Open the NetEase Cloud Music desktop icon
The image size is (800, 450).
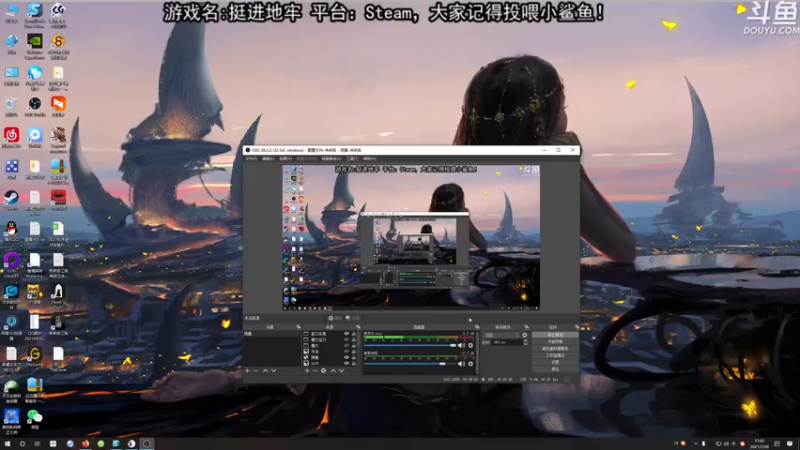point(11,137)
